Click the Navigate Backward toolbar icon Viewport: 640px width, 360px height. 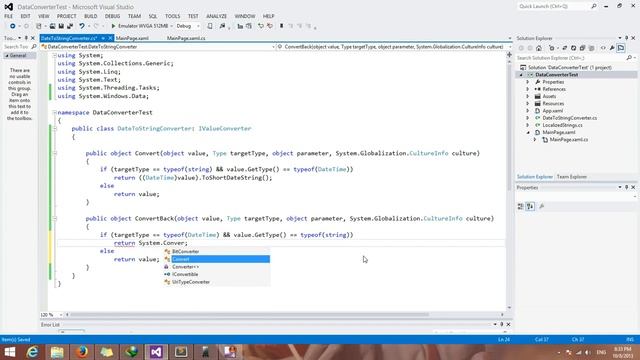click(x=12, y=26)
